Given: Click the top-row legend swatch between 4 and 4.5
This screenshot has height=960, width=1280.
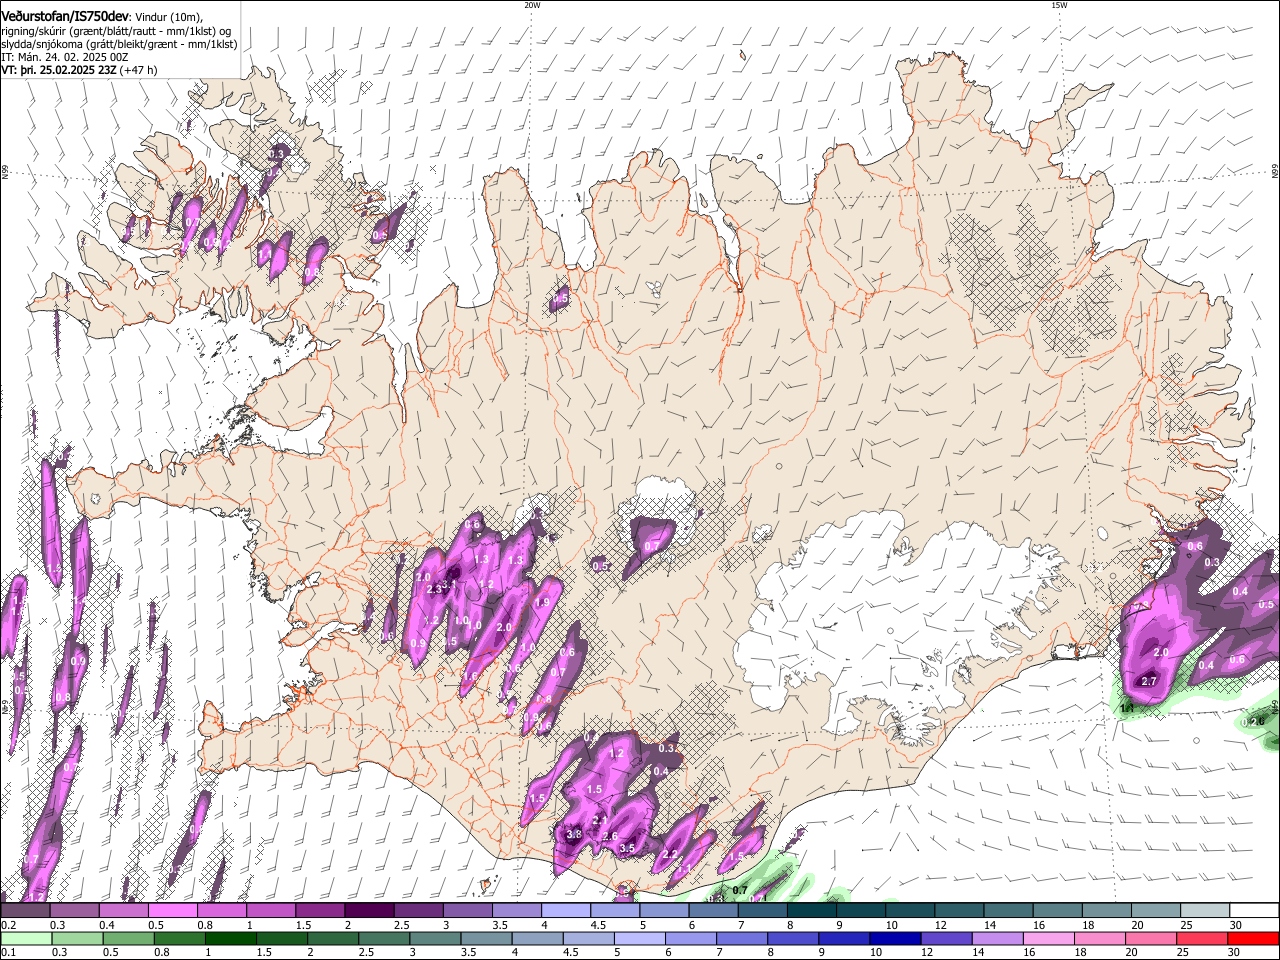Looking at the screenshot, I should pyautogui.click(x=565, y=911).
